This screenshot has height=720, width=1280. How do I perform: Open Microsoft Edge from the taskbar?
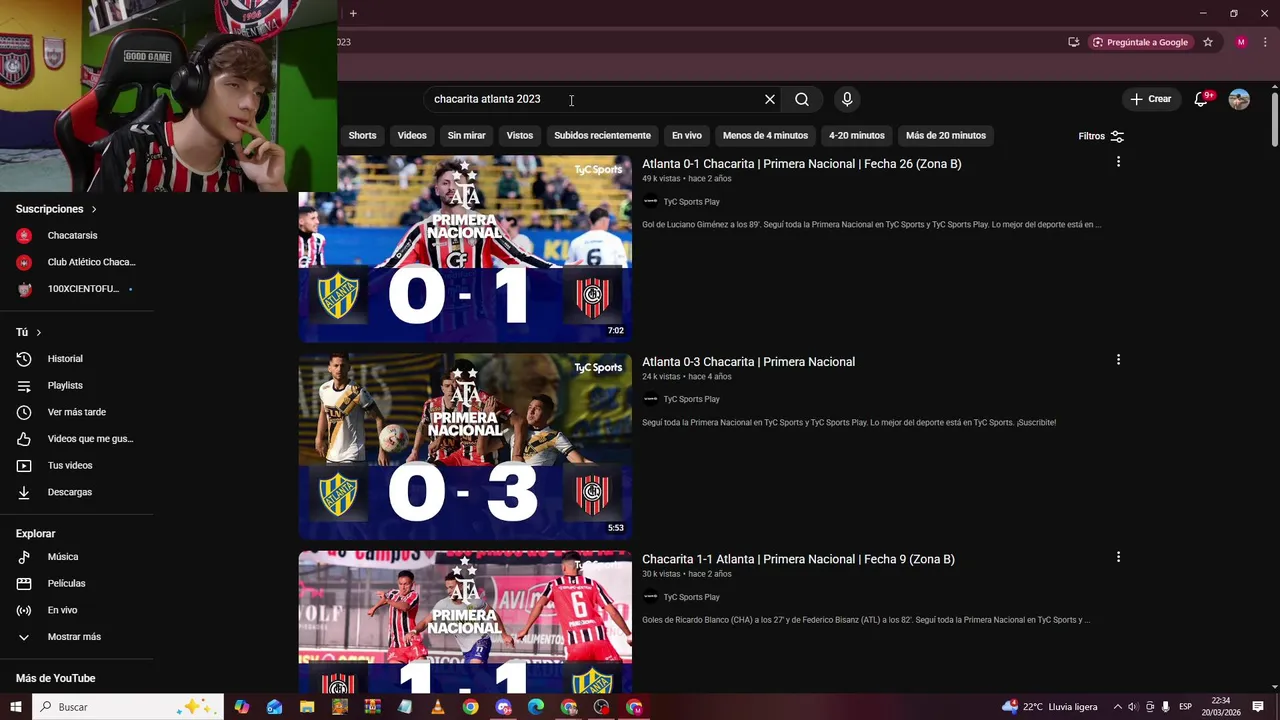[536, 707]
